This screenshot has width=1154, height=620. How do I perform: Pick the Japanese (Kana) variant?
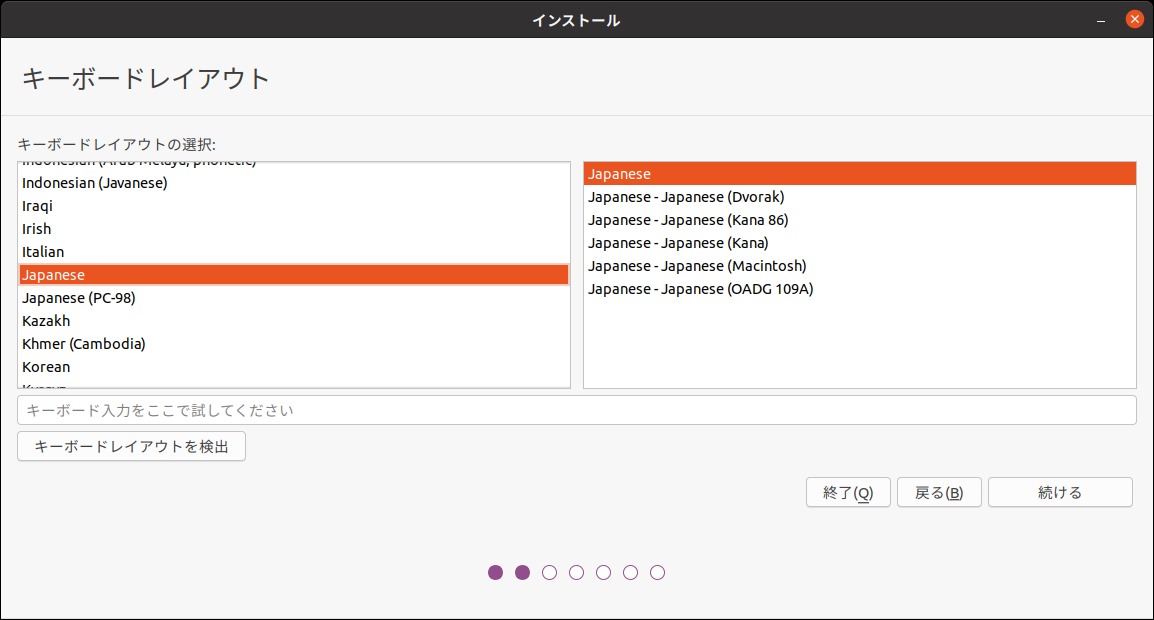click(860, 242)
